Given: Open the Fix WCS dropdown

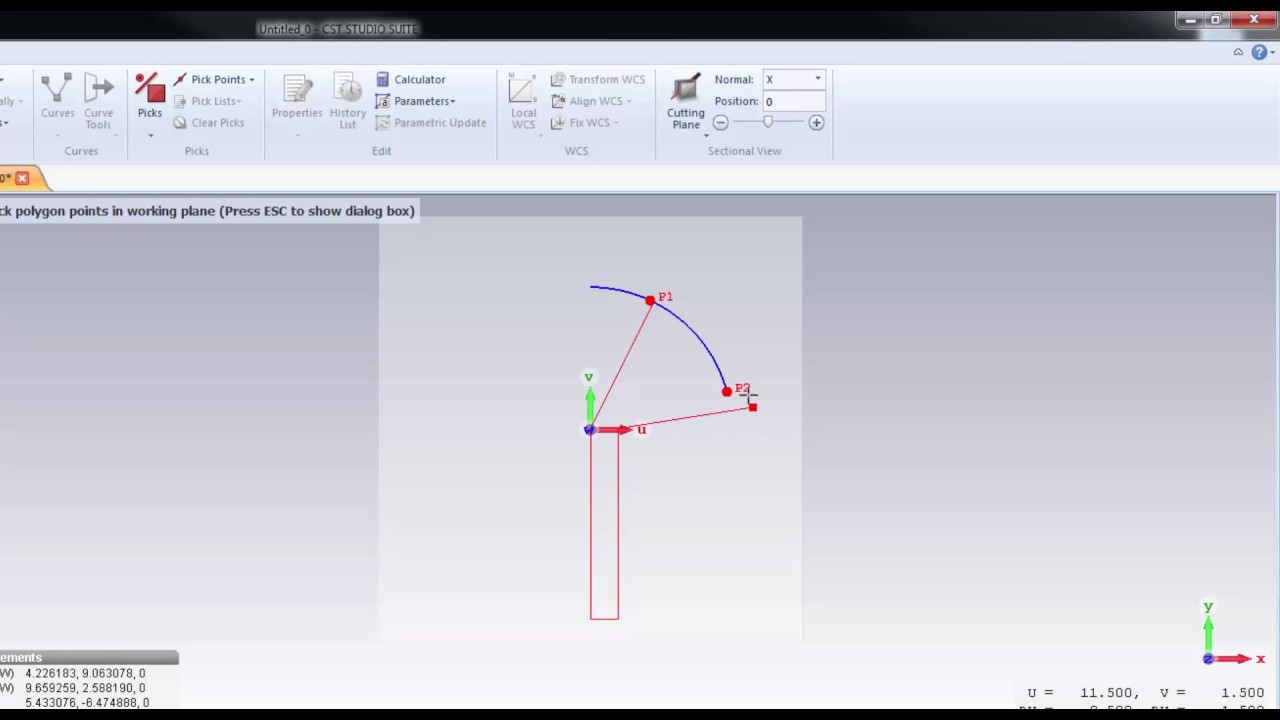Looking at the screenshot, I should [x=584, y=123].
